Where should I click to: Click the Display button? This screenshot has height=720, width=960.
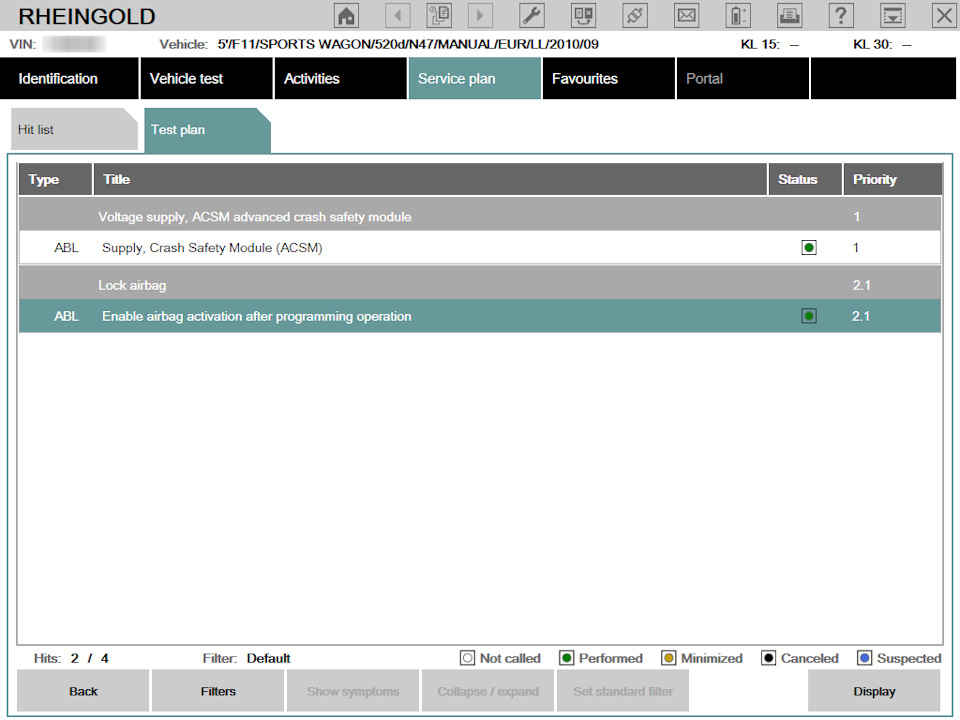click(874, 691)
